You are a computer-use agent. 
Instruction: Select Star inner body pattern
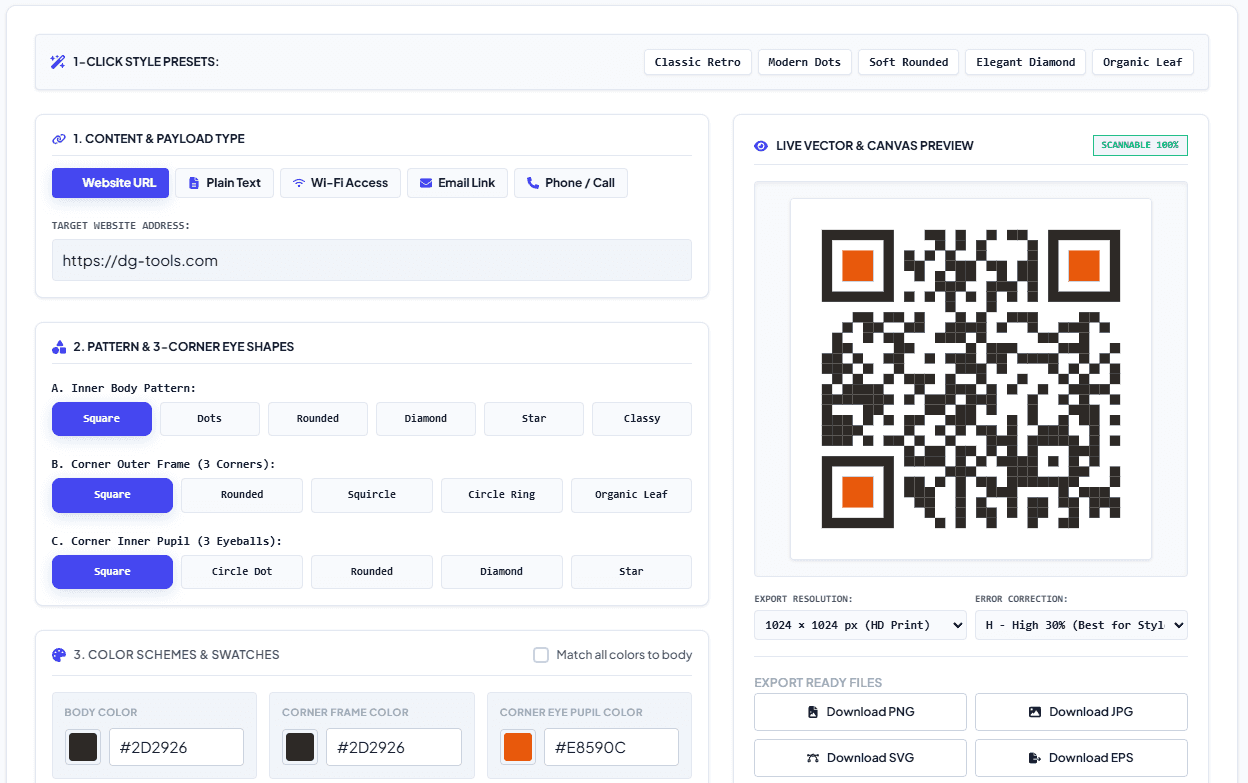[534, 419]
